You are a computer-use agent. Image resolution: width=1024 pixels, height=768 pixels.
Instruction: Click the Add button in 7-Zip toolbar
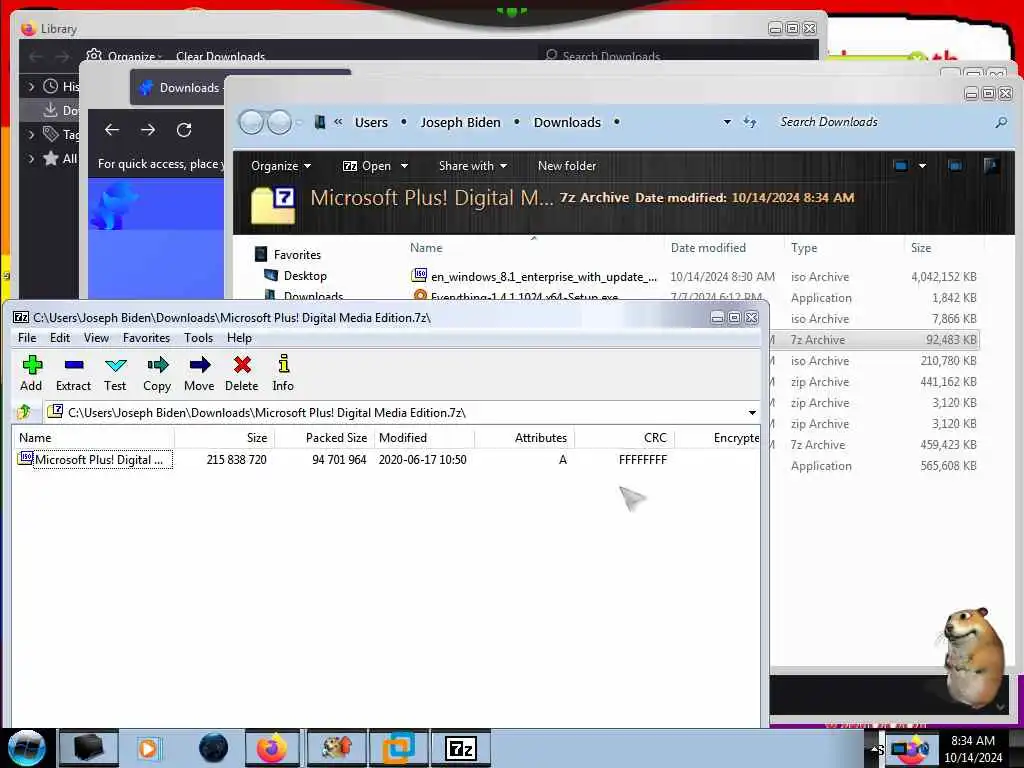point(31,374)
